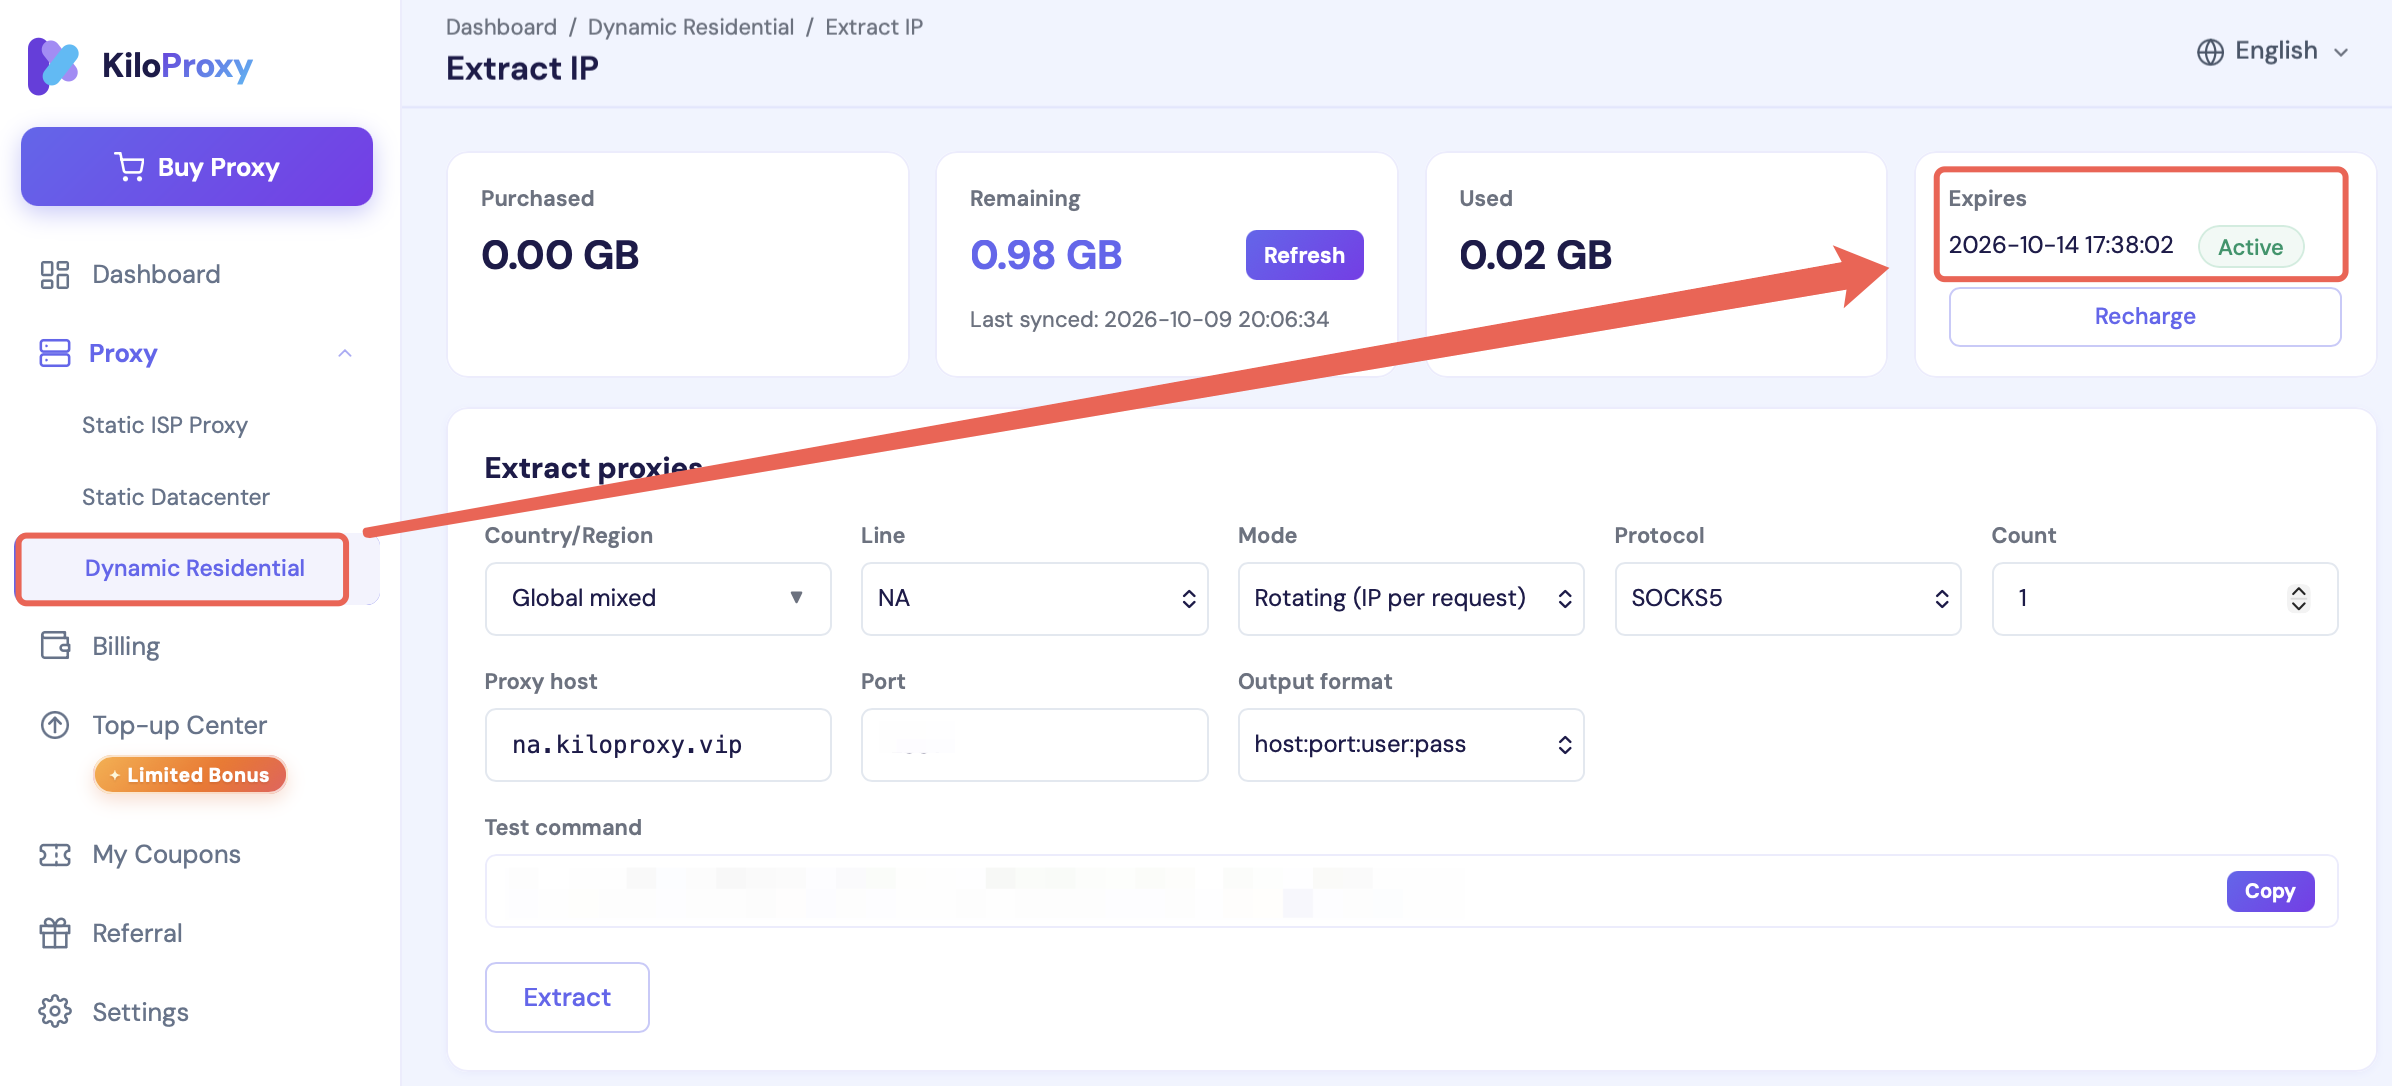Select Dynamic Residential in sidebar
The image size is (2392, 1086).
pos(195,568)
